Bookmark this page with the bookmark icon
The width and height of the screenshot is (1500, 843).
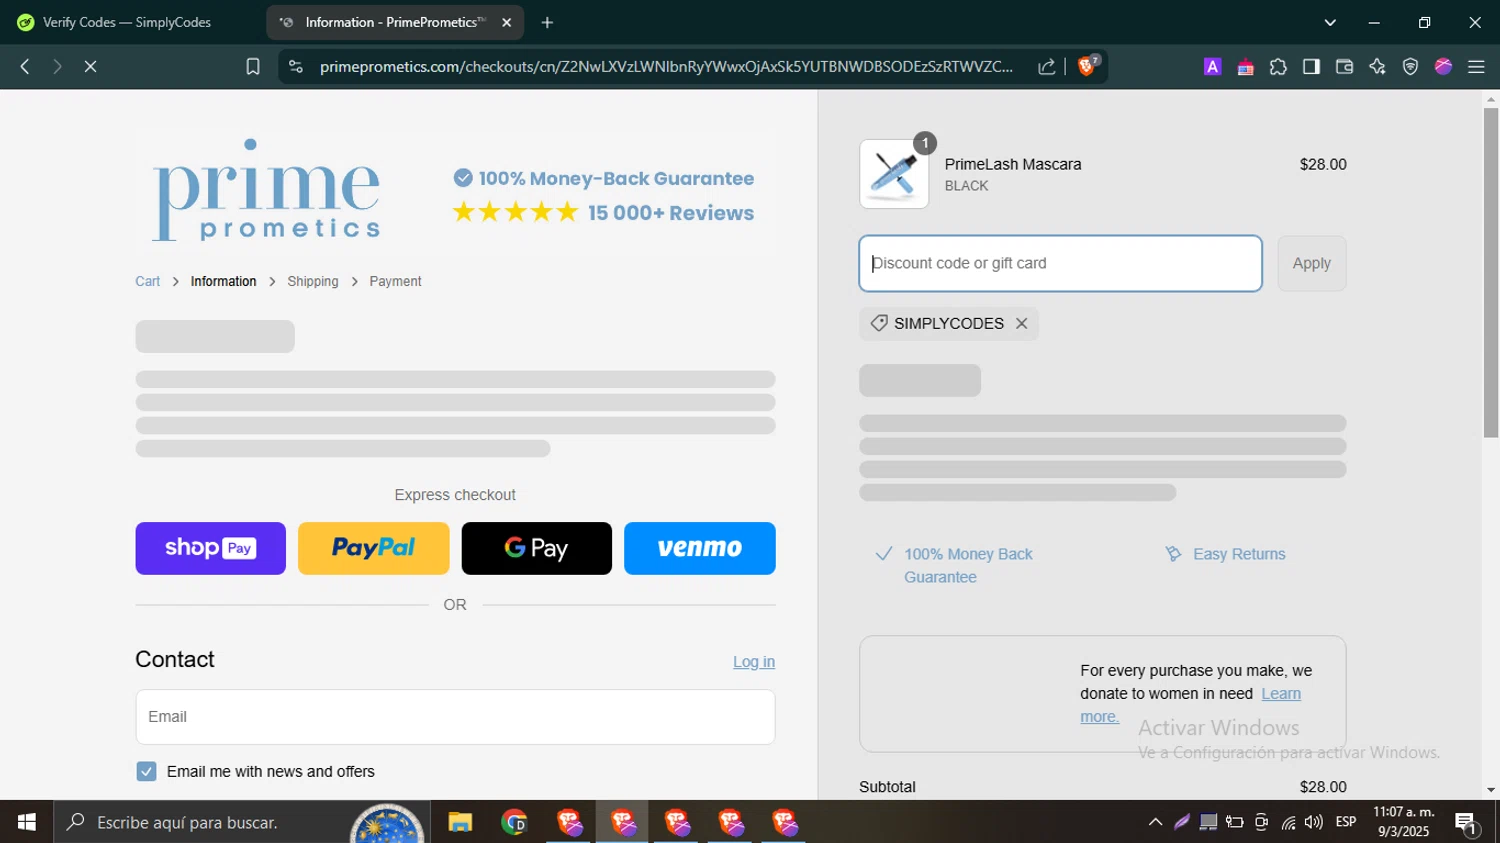click(x=253, y=66)
